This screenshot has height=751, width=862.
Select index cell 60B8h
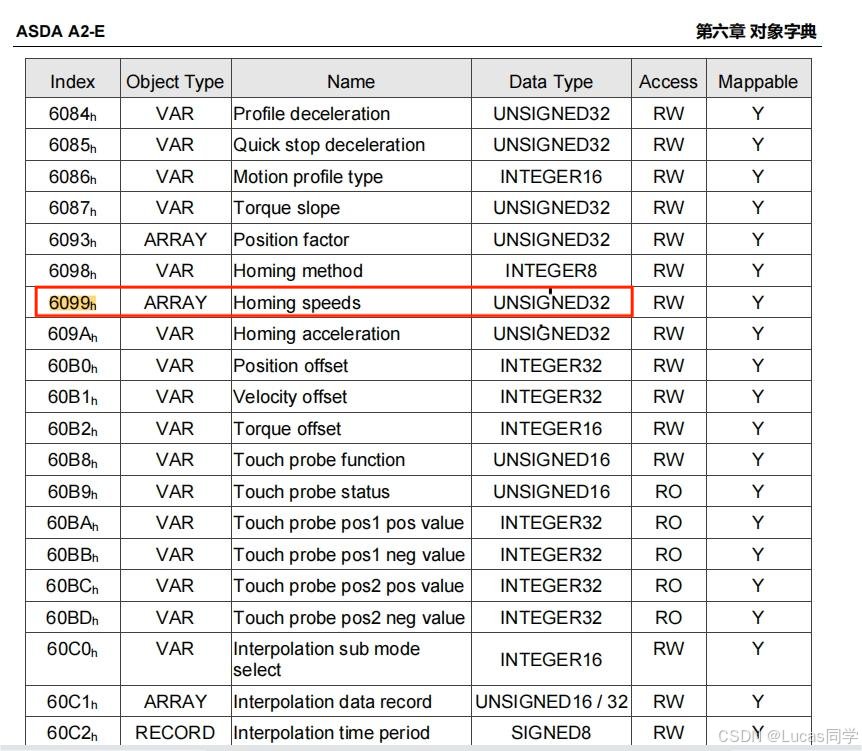coord(73,460)
